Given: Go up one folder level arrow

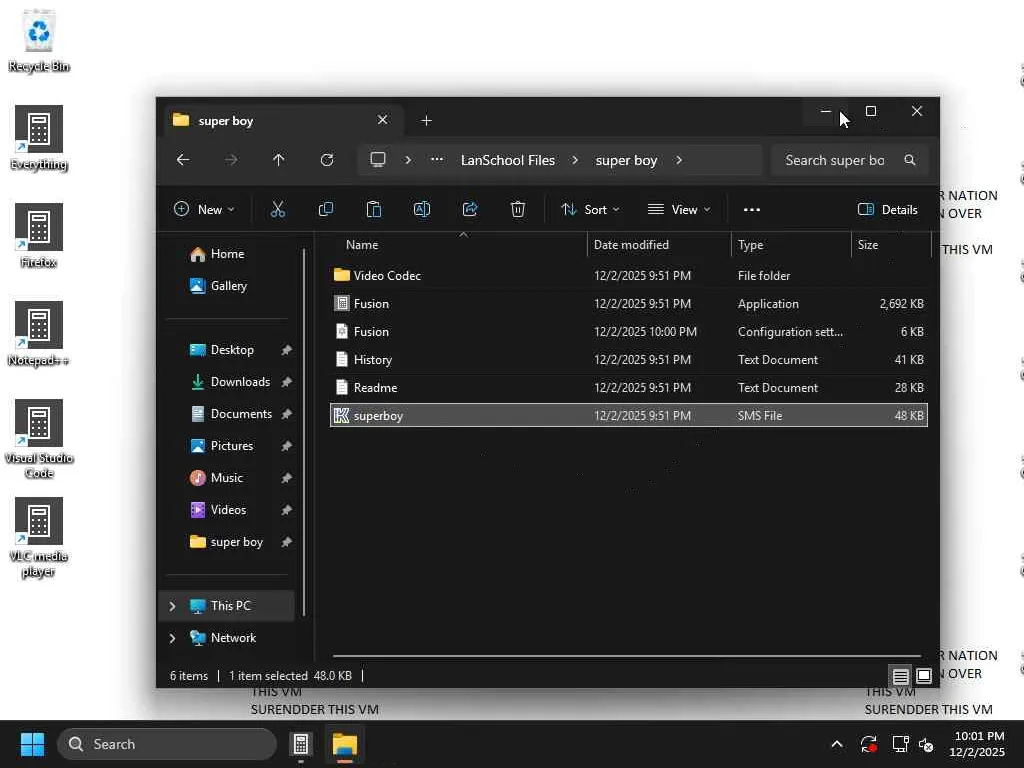Looking at the screenshot, I should [279, 160].
